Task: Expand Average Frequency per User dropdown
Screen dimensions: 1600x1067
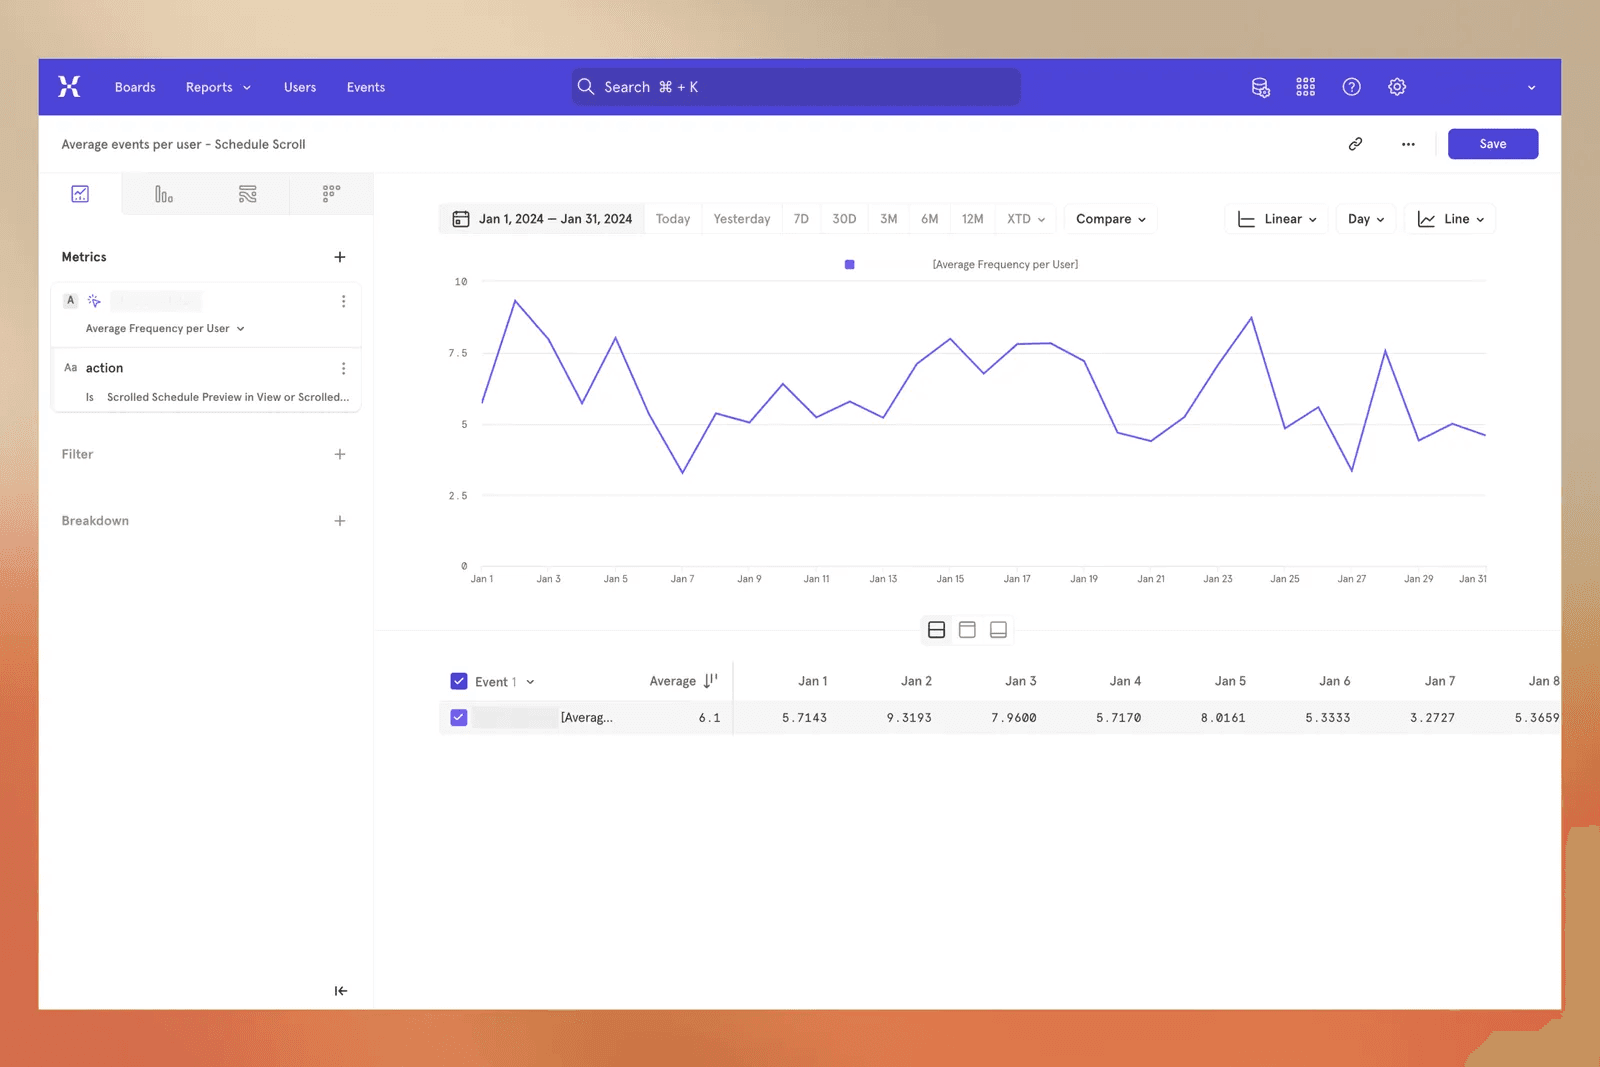Action: pyautogui.click(x=165, y=328)
